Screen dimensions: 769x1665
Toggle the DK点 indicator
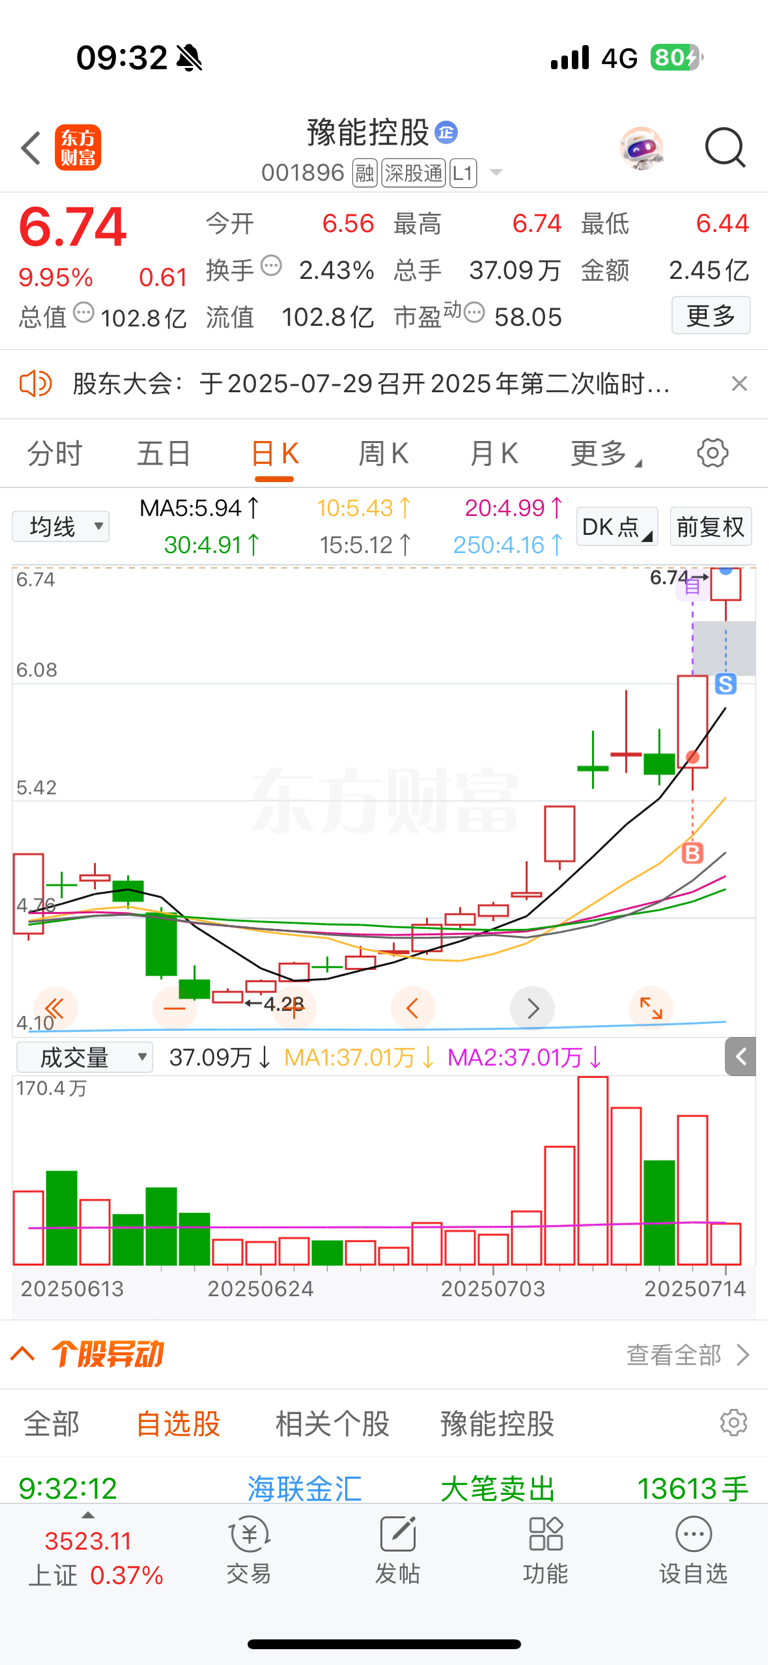point(617,526)
